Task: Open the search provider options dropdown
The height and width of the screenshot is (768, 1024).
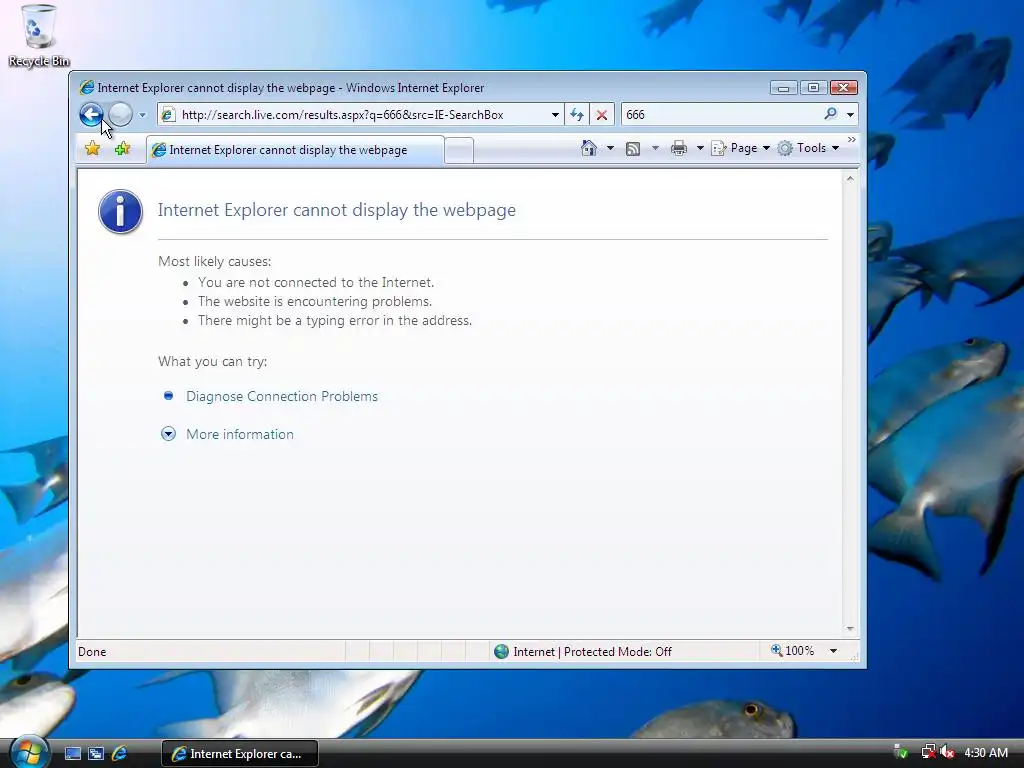Action: coord(850,115)
